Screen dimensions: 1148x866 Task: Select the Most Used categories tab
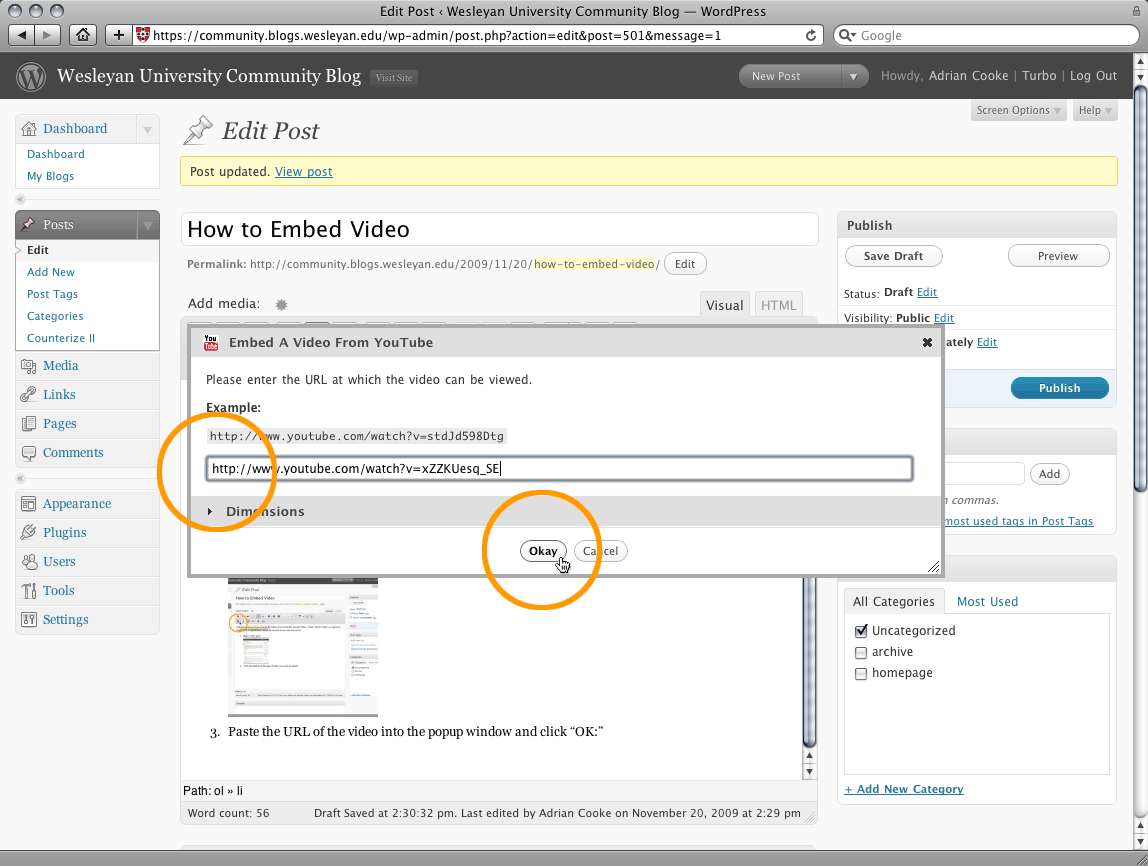[x=988, y=602]
